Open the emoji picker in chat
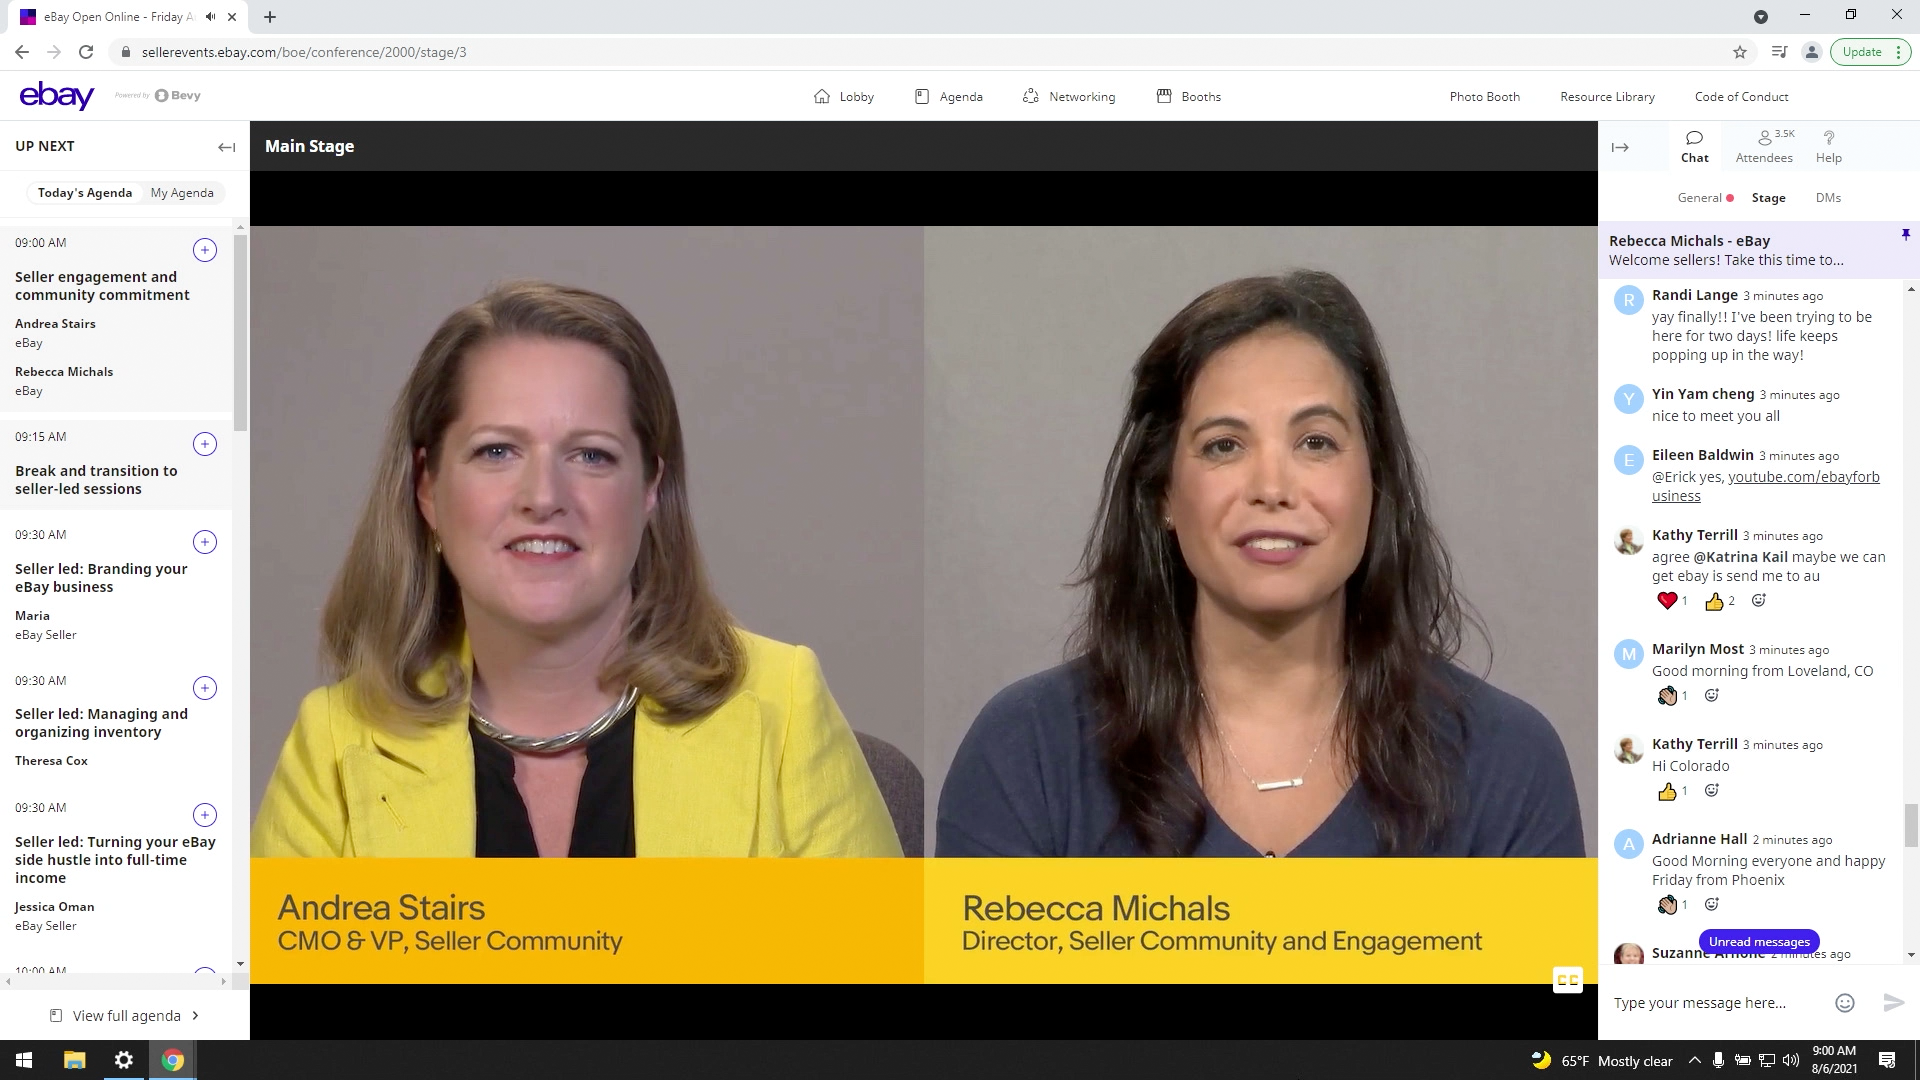This screenshot has width=1920, height=1080. coord(1845,1003)
